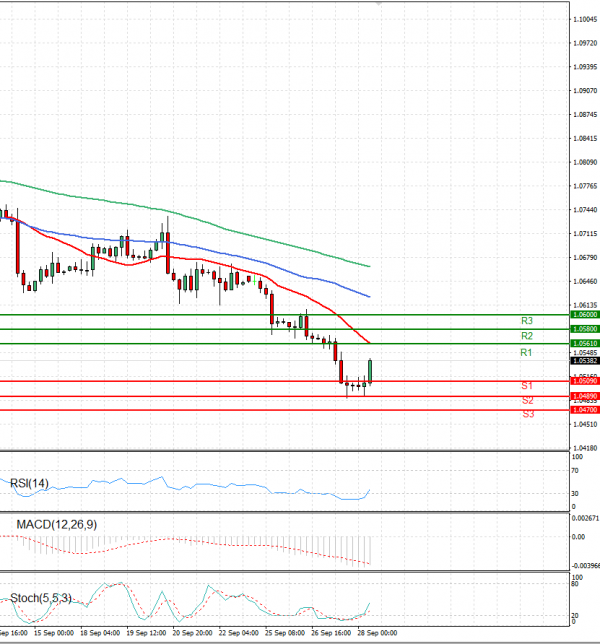Click the S1 support label

(527, 386)
